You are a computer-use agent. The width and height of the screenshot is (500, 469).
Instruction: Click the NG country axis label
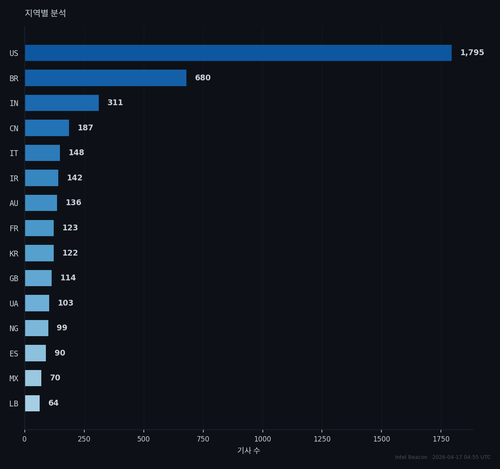coord(14,329)
